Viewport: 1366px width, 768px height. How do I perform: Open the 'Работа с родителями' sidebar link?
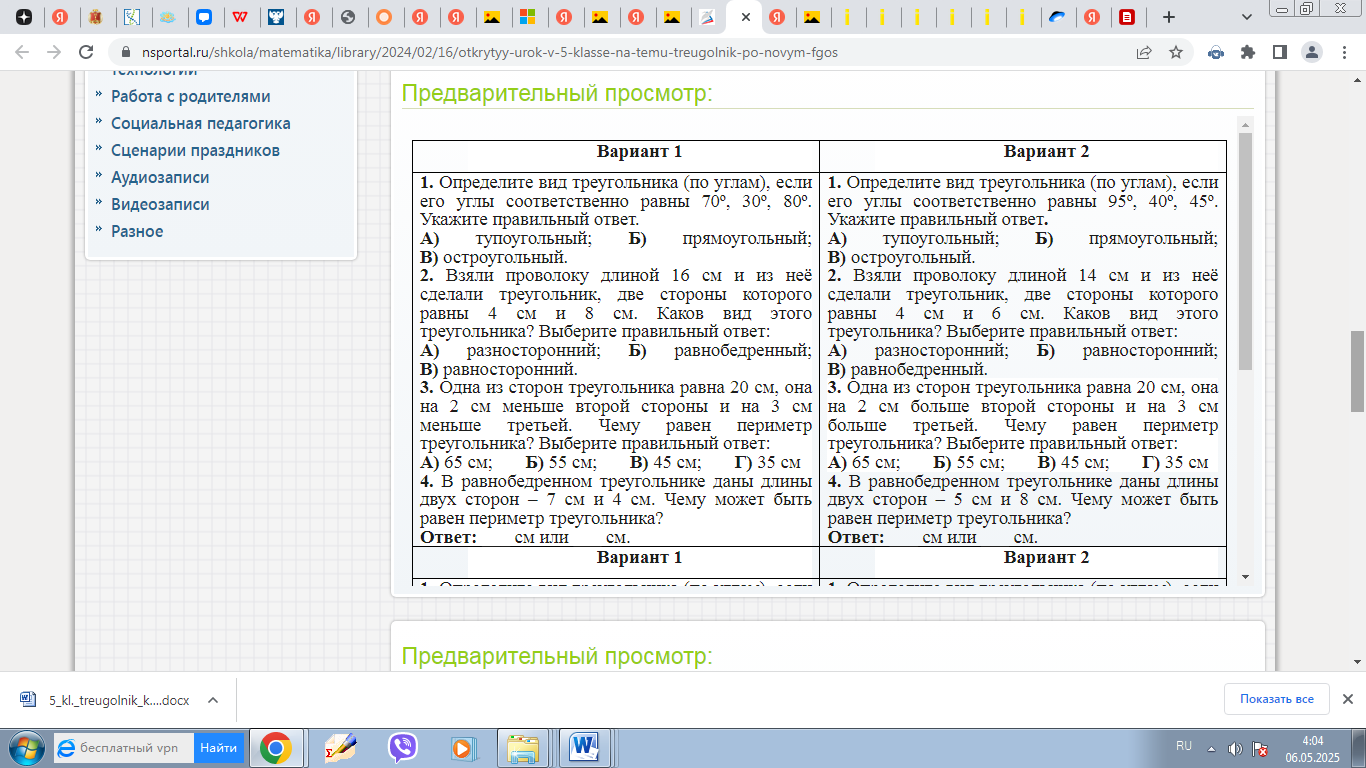click(190, 97)
